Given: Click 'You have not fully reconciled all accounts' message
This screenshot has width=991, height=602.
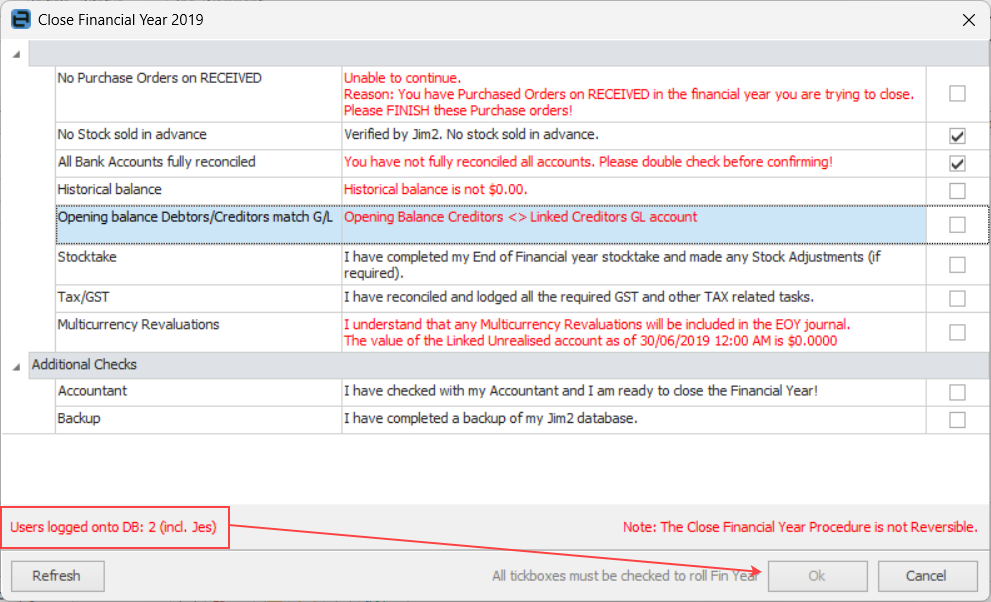Looking at the screenshot, I should (588, 162).
